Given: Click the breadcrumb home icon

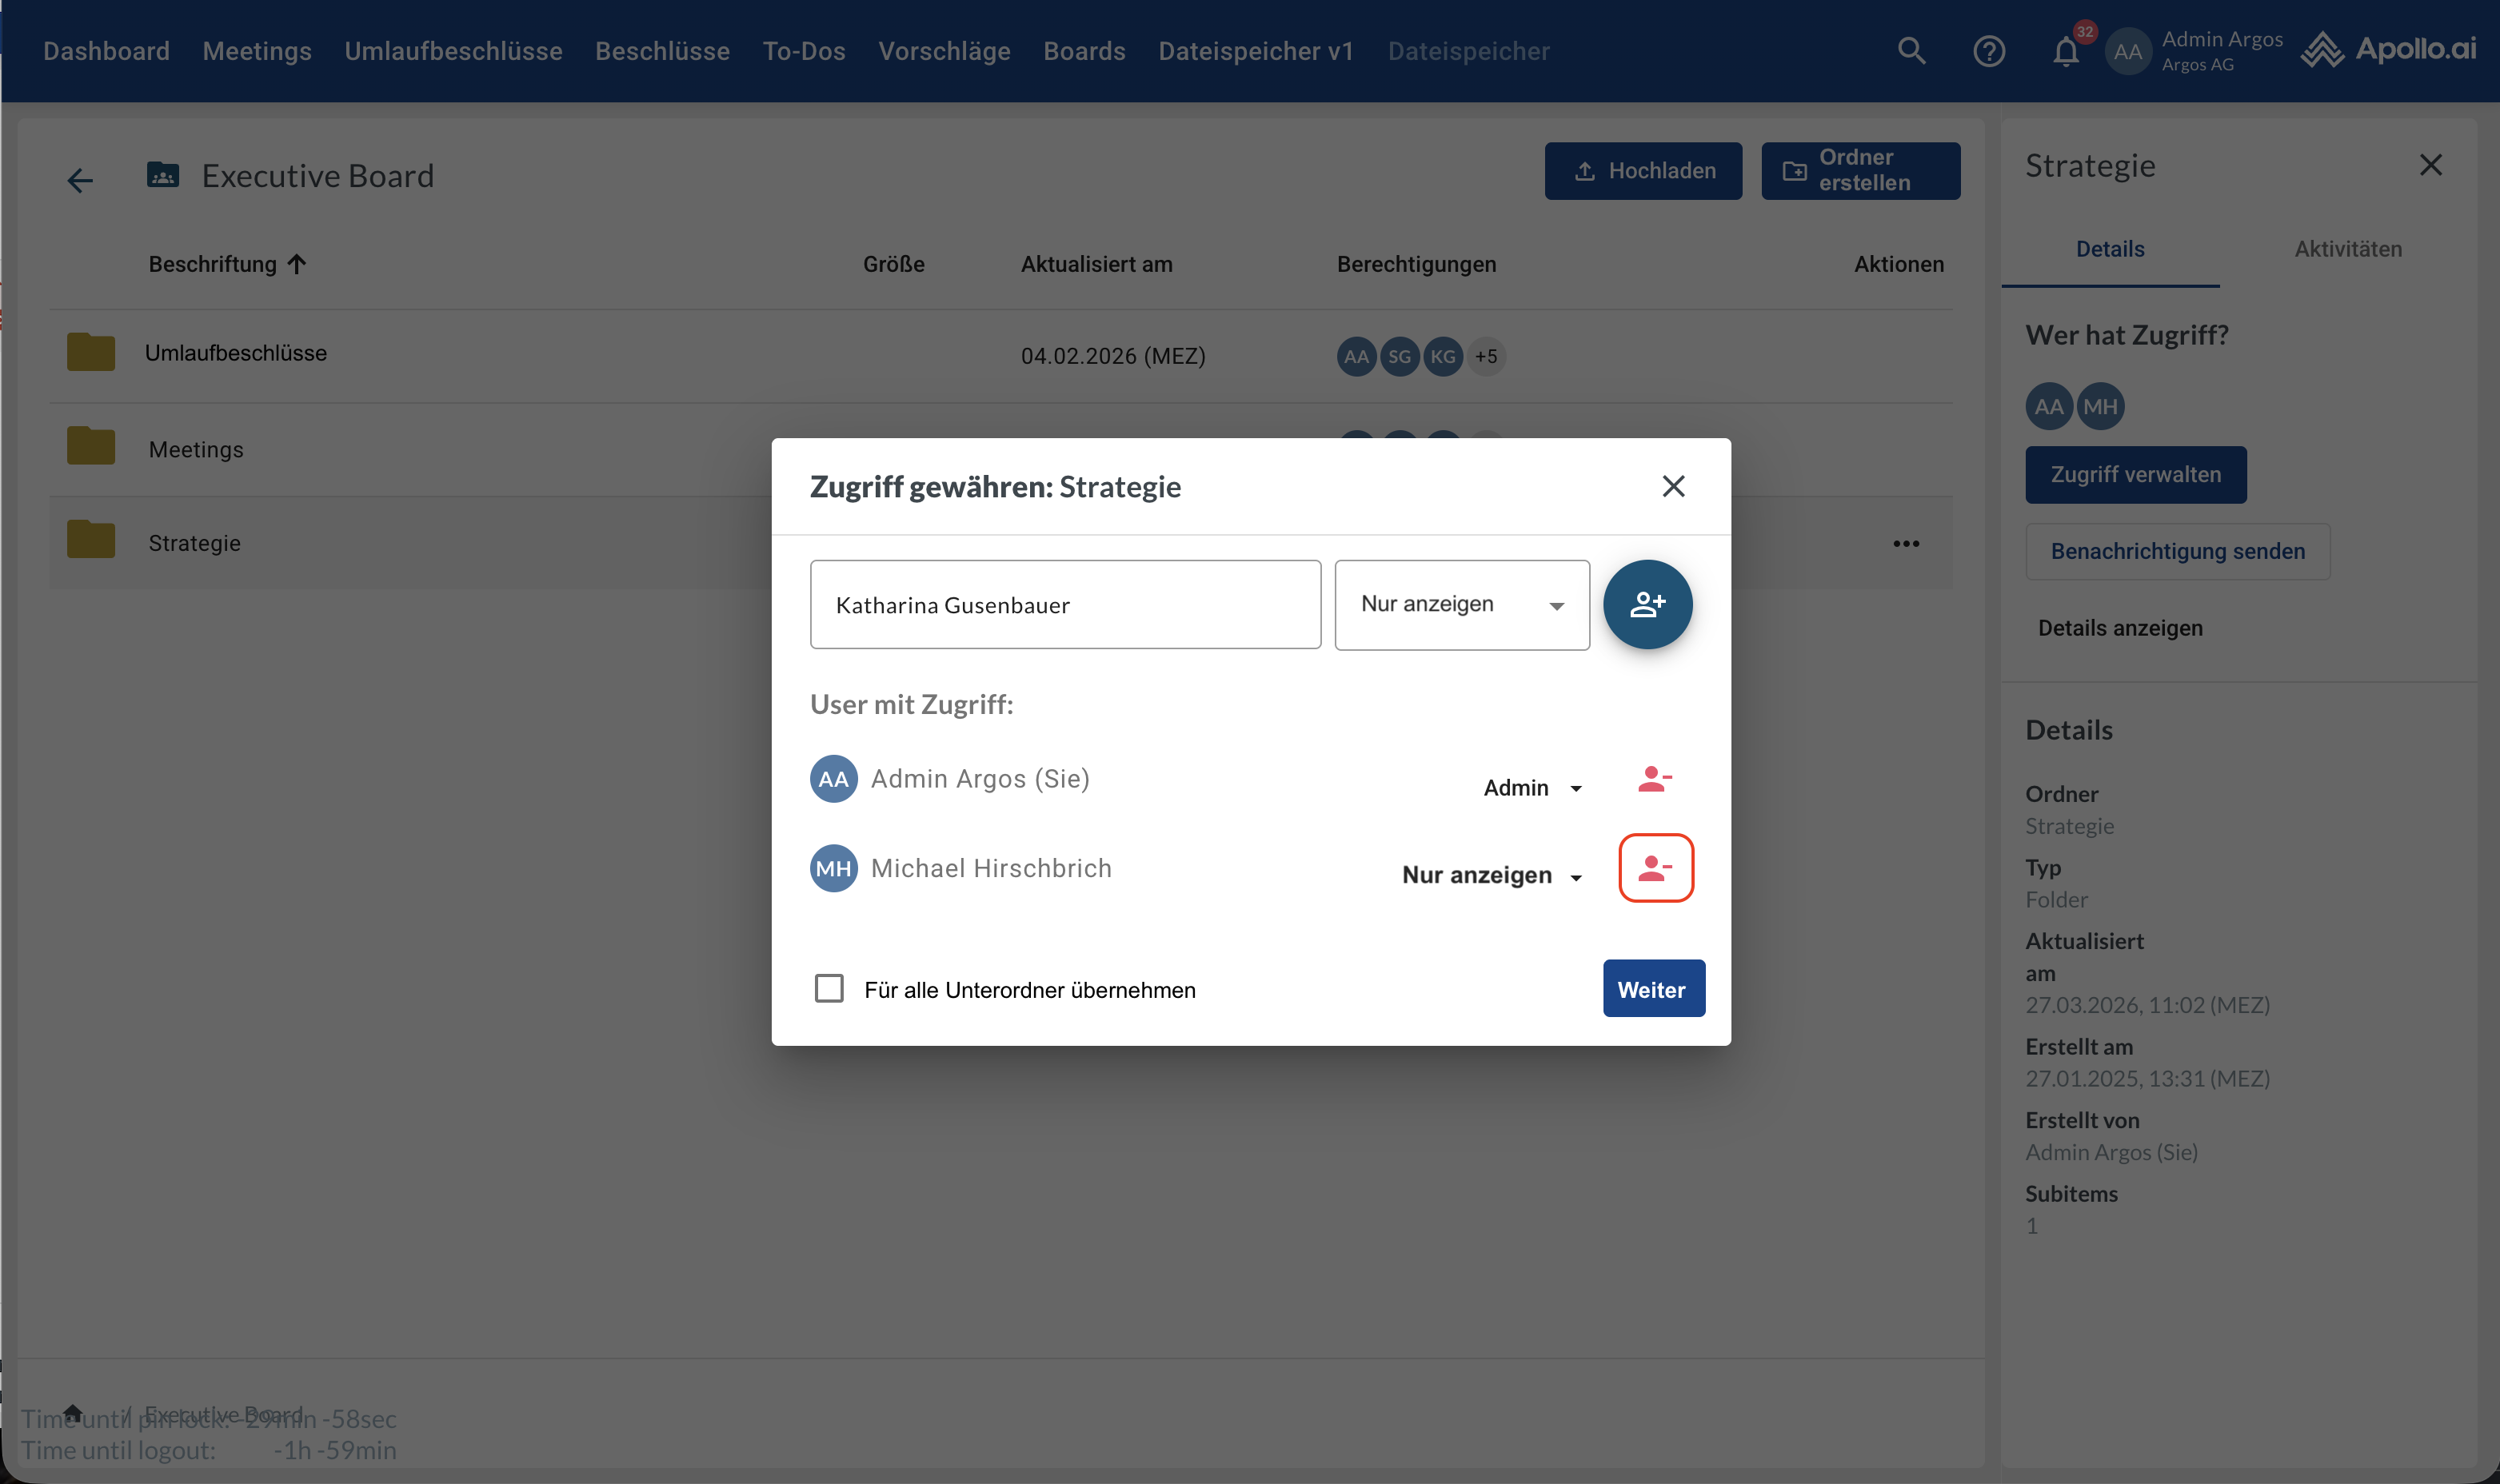Looking at the screenshot, I should click(72, 1412).
